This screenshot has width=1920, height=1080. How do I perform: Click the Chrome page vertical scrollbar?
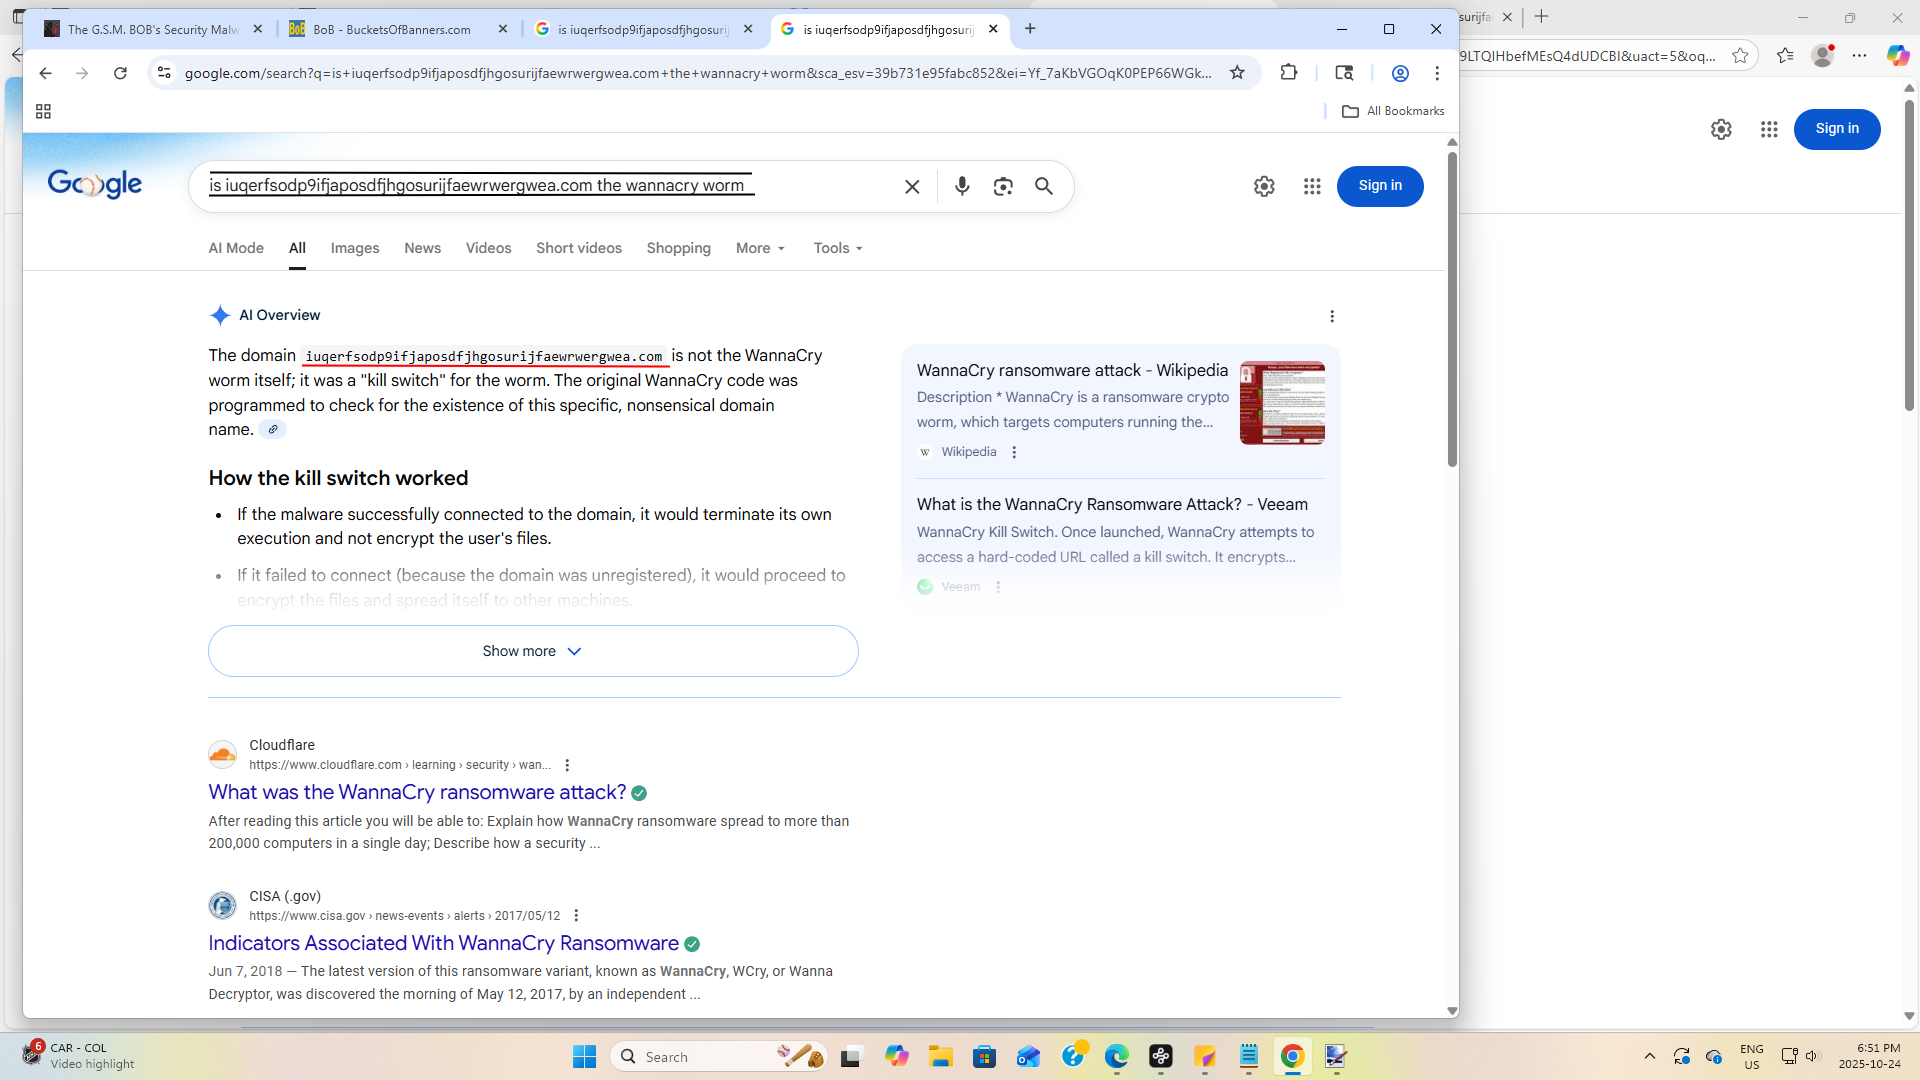(x=1452, y=308)
